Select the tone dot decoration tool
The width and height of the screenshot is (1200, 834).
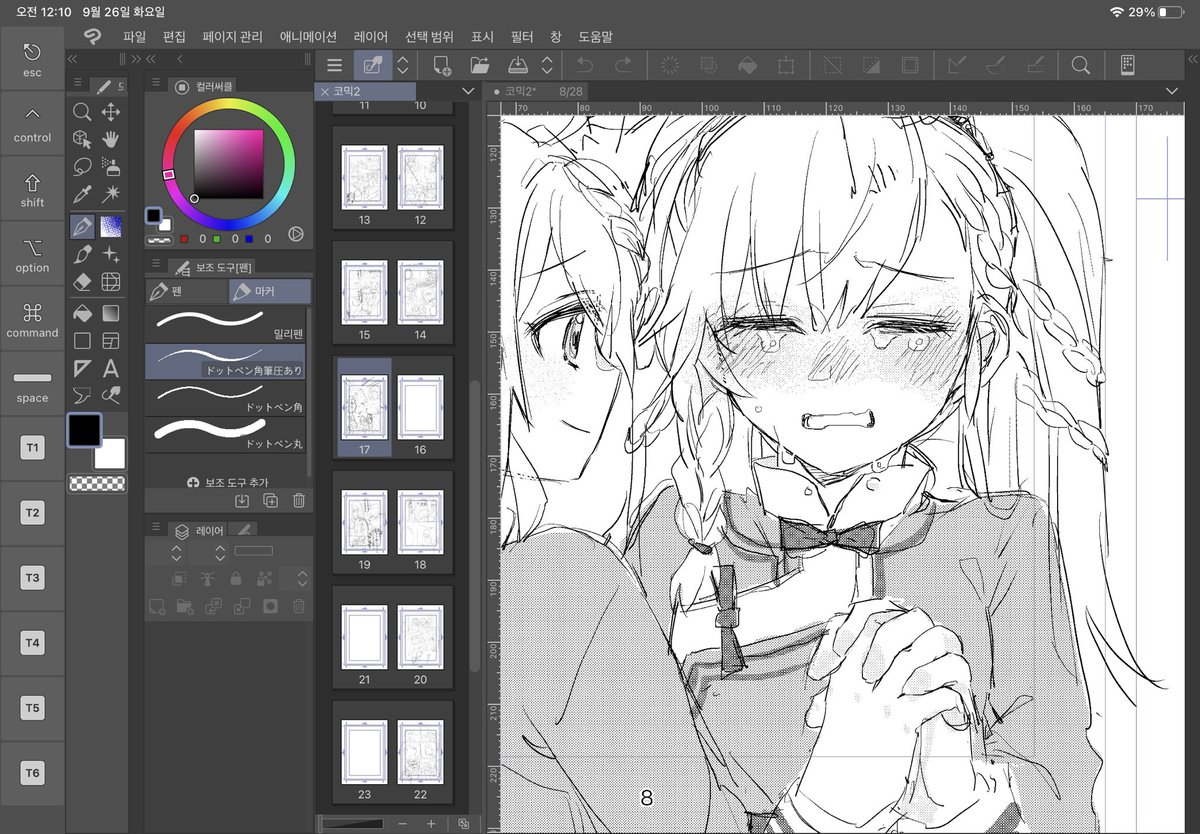(x=111, y=226)
